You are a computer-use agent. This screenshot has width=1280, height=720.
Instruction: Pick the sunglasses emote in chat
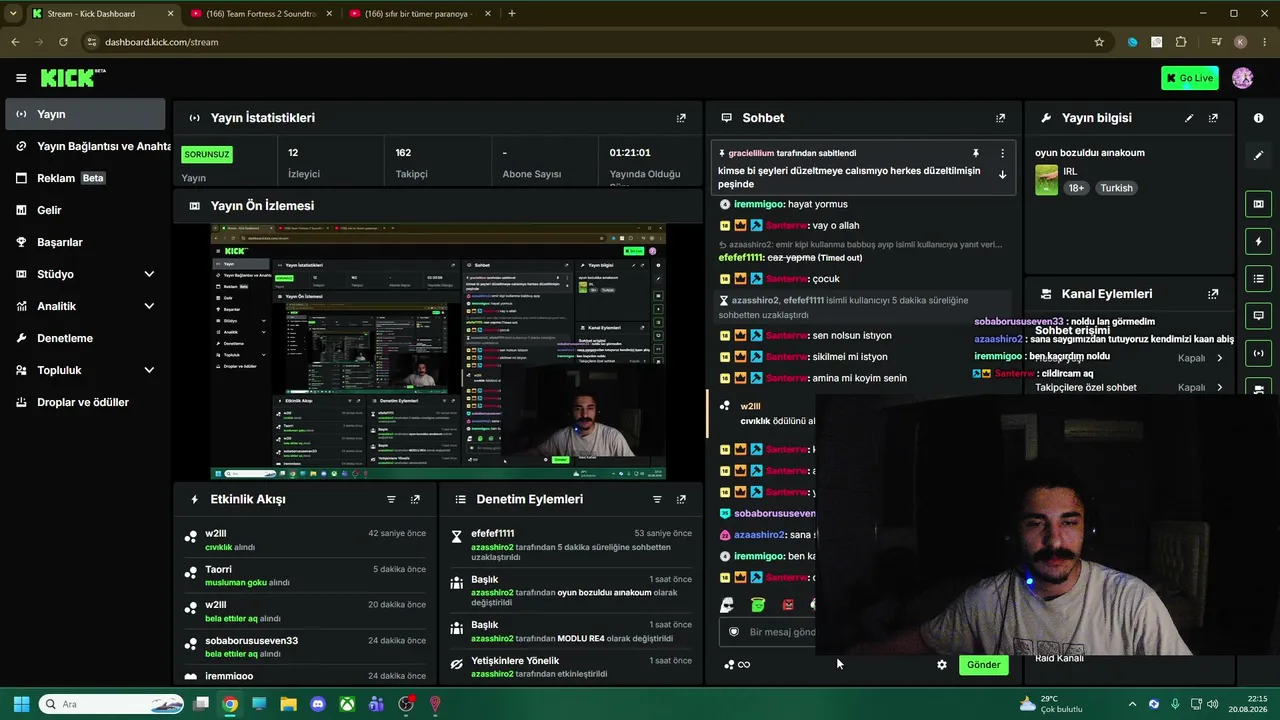coord(727,605)
